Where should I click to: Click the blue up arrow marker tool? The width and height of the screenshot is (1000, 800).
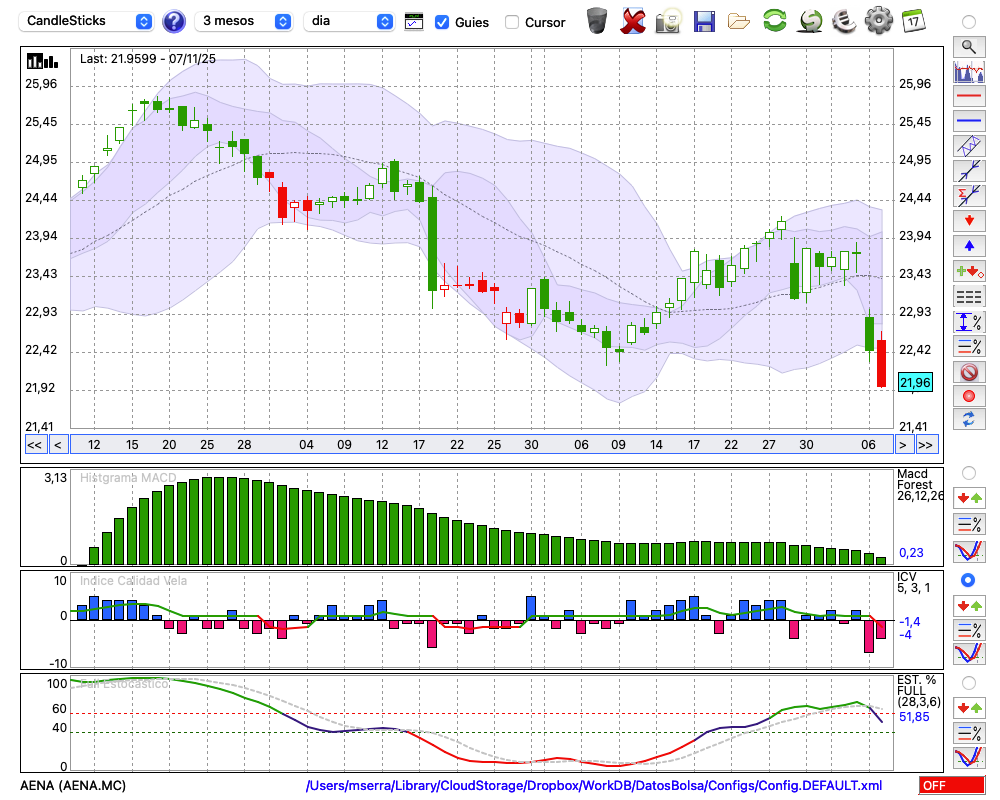(968, 245)
